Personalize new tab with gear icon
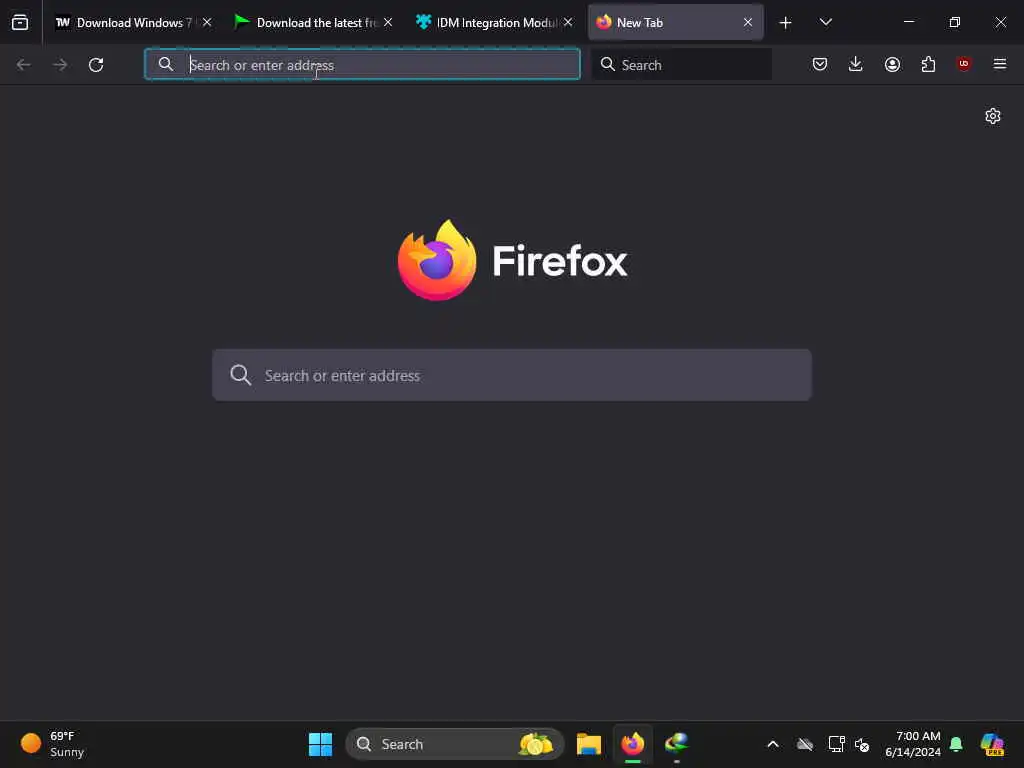The image size is (1024, 768). (993, 116)
